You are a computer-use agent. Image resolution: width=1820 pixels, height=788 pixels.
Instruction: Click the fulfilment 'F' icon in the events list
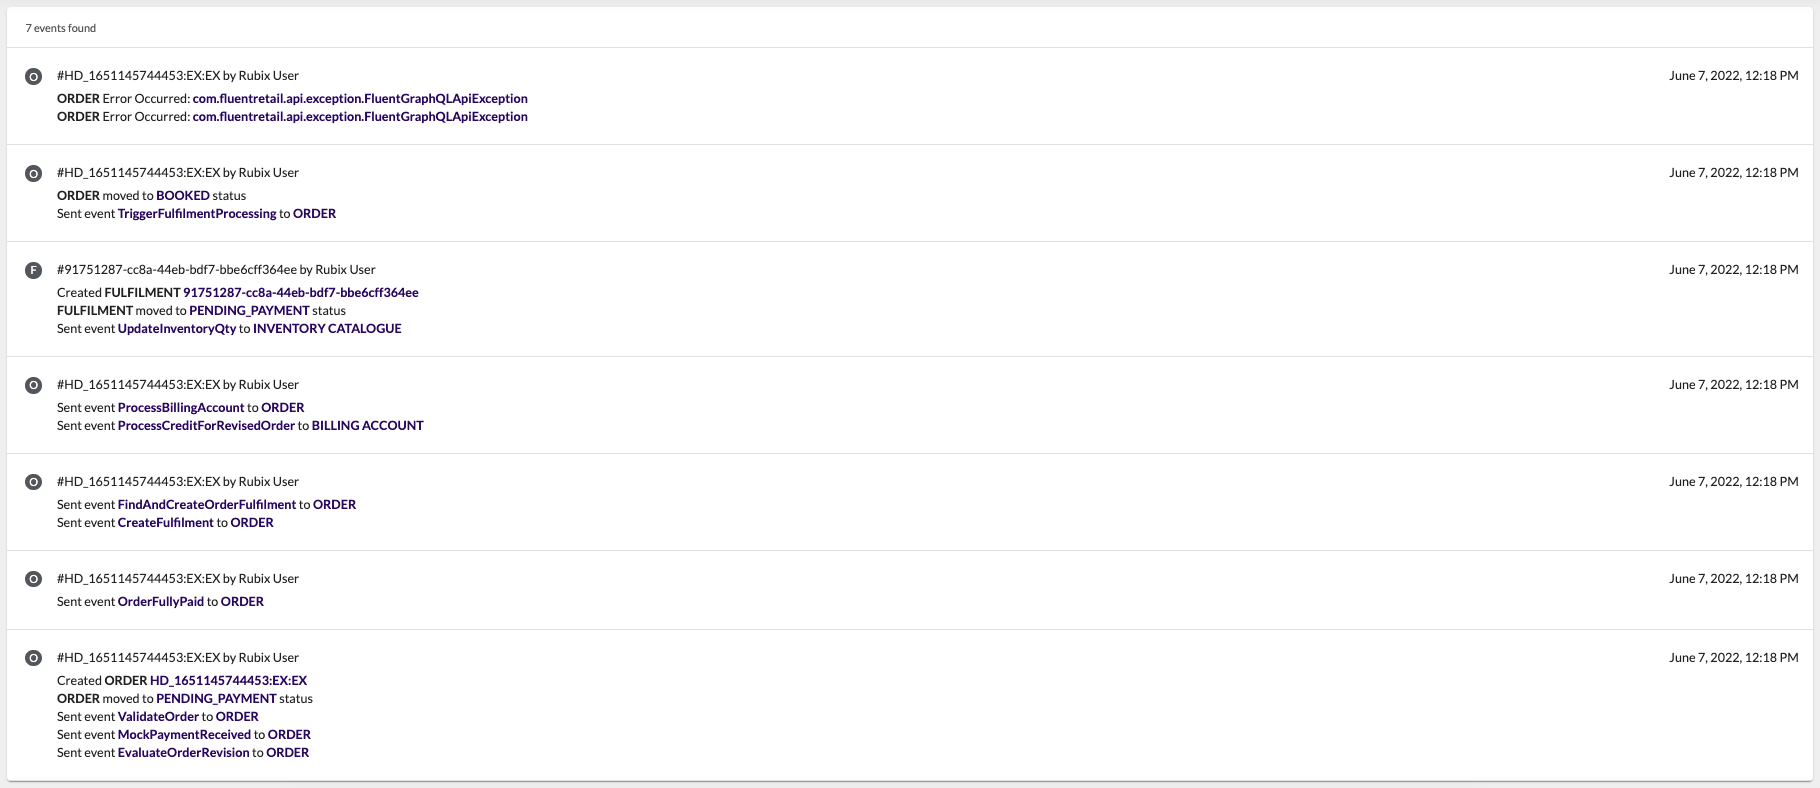point(33,271)
